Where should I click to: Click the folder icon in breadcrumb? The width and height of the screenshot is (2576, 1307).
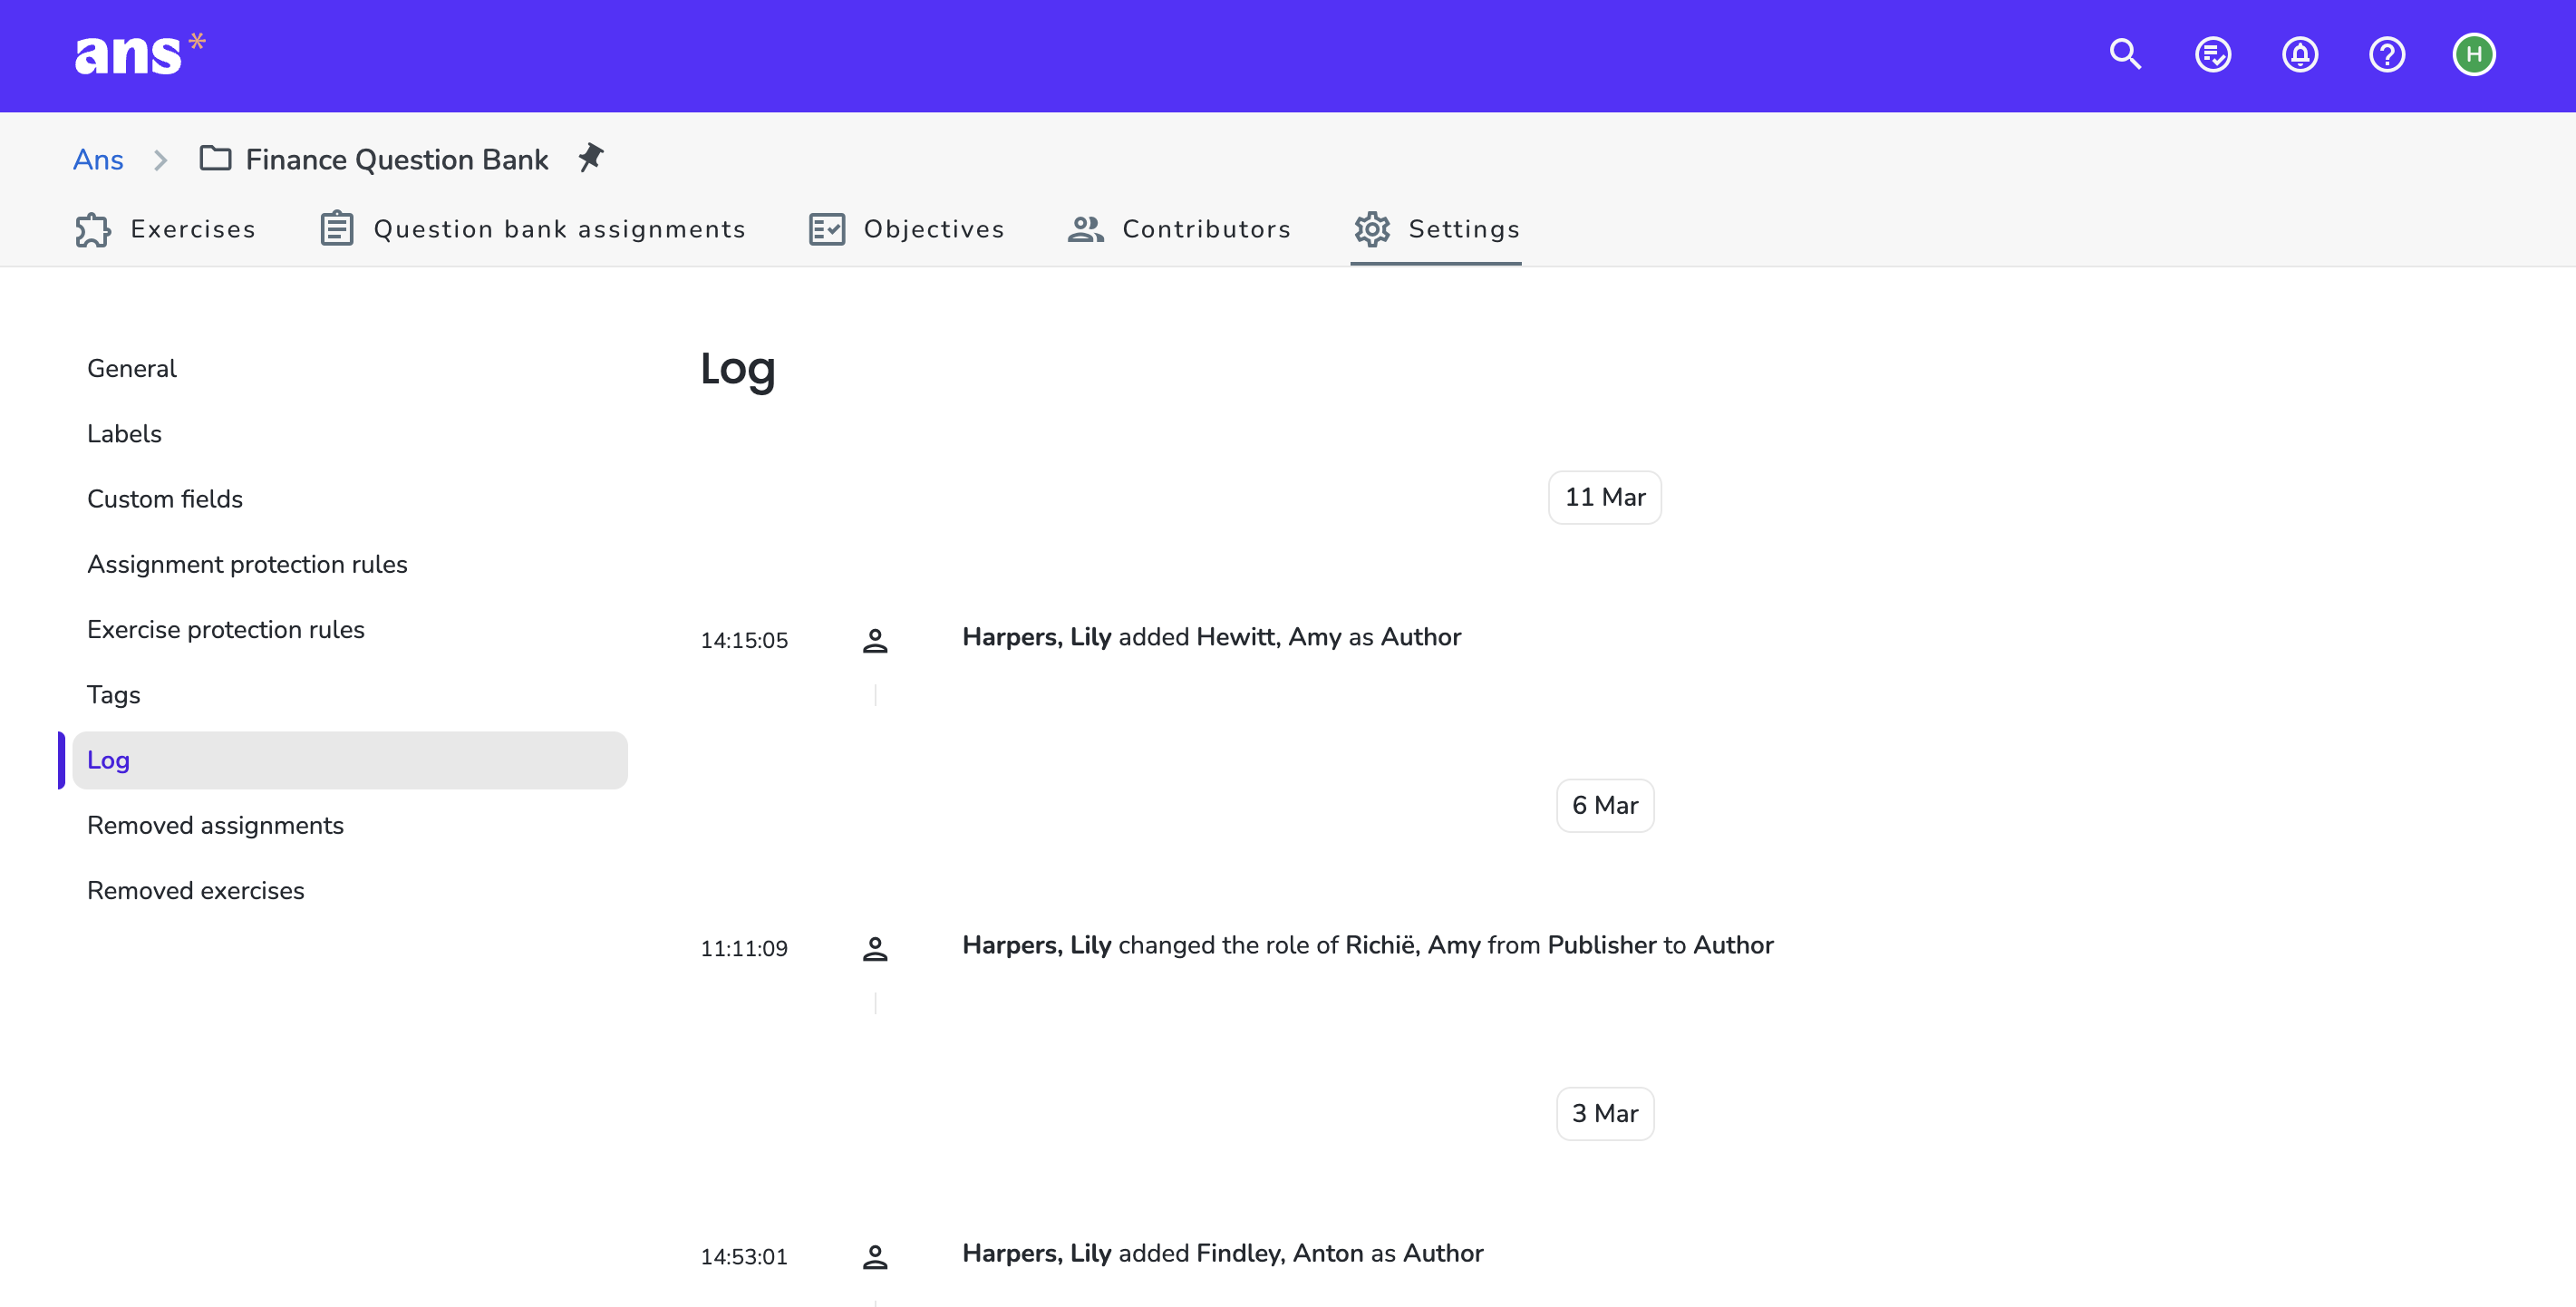pos(215,158)
